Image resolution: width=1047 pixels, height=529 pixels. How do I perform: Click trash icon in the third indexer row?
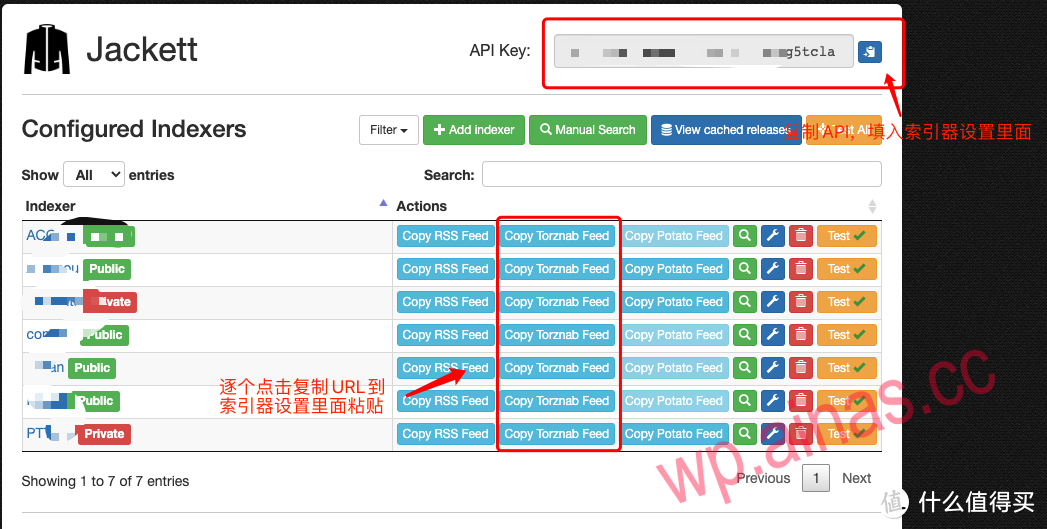pyautogui.click(x=801, y=302)
